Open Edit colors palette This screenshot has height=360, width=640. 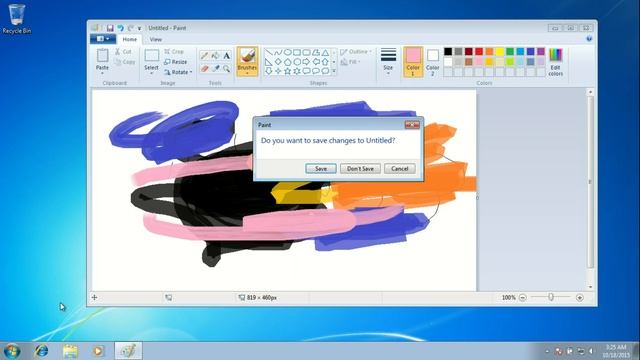pyautogui.click(x=556, y=61)
